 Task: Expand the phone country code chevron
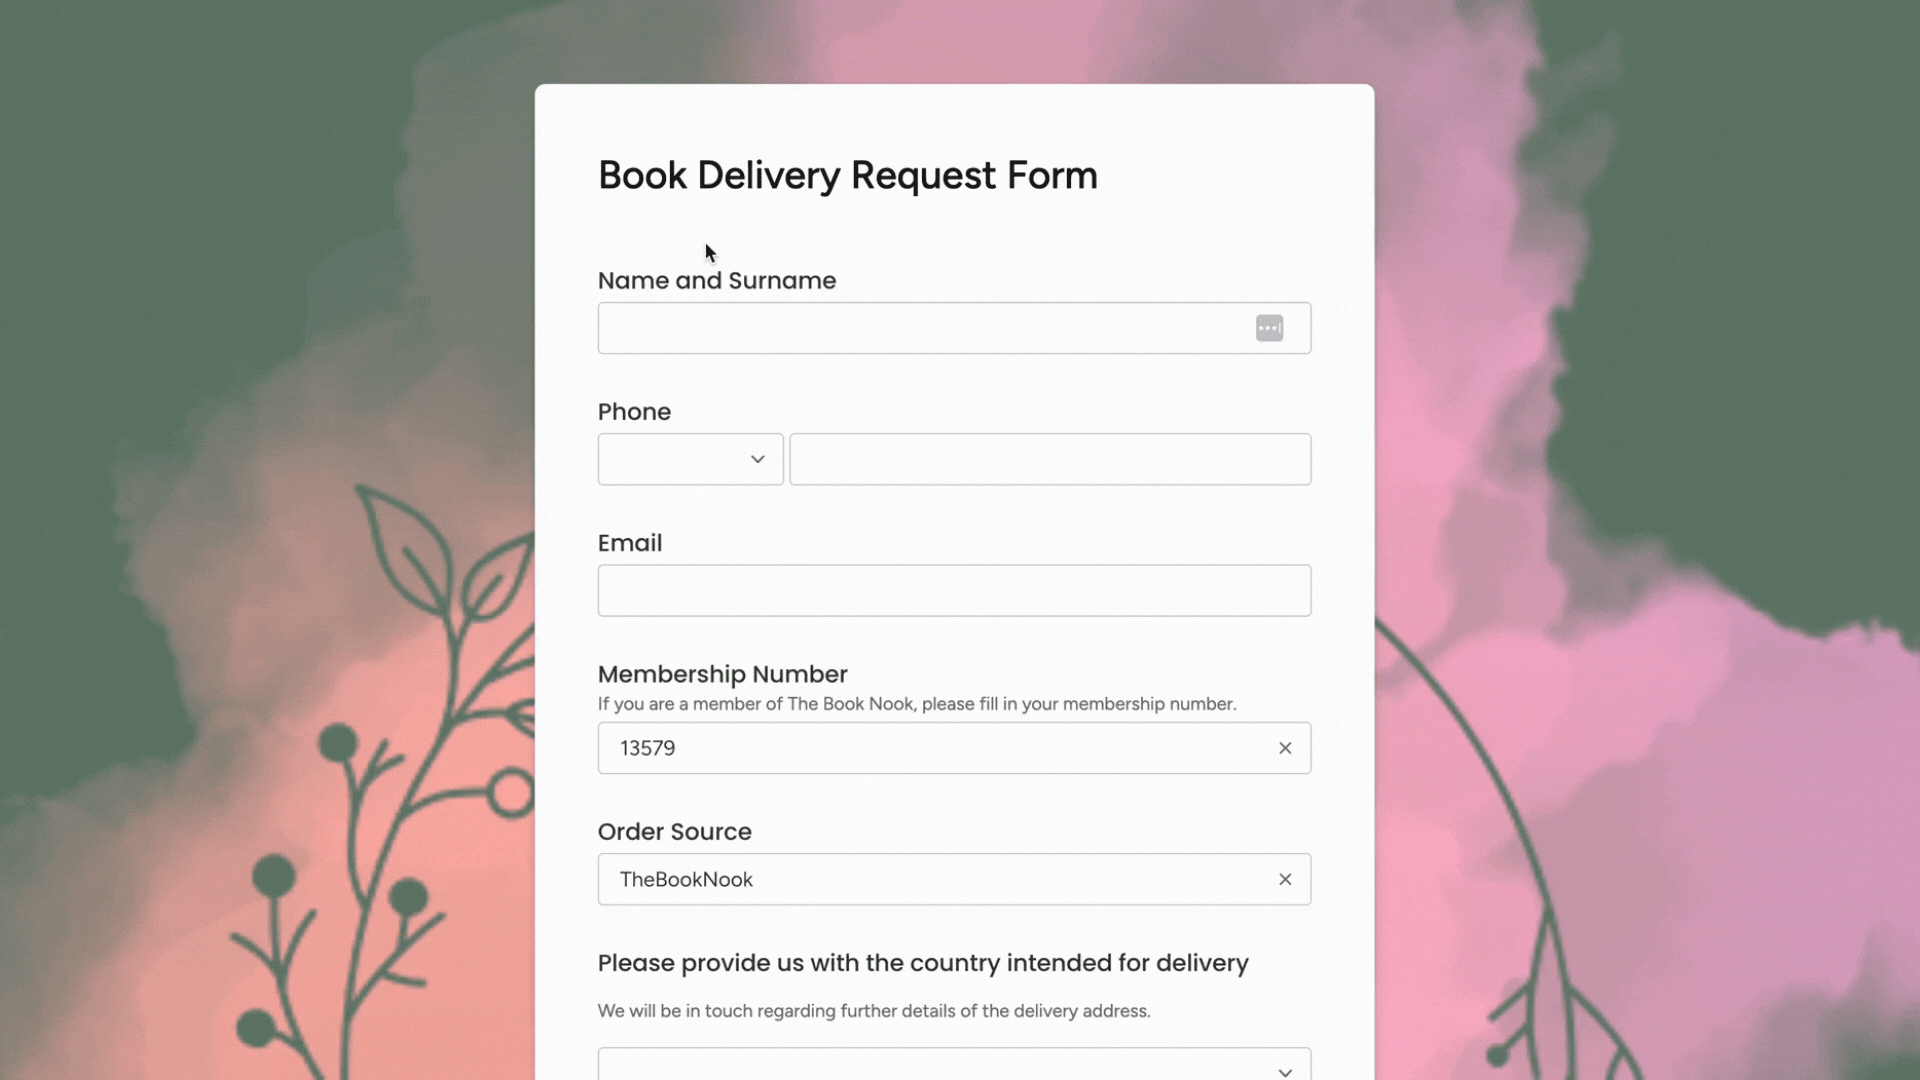click(757, 459)
